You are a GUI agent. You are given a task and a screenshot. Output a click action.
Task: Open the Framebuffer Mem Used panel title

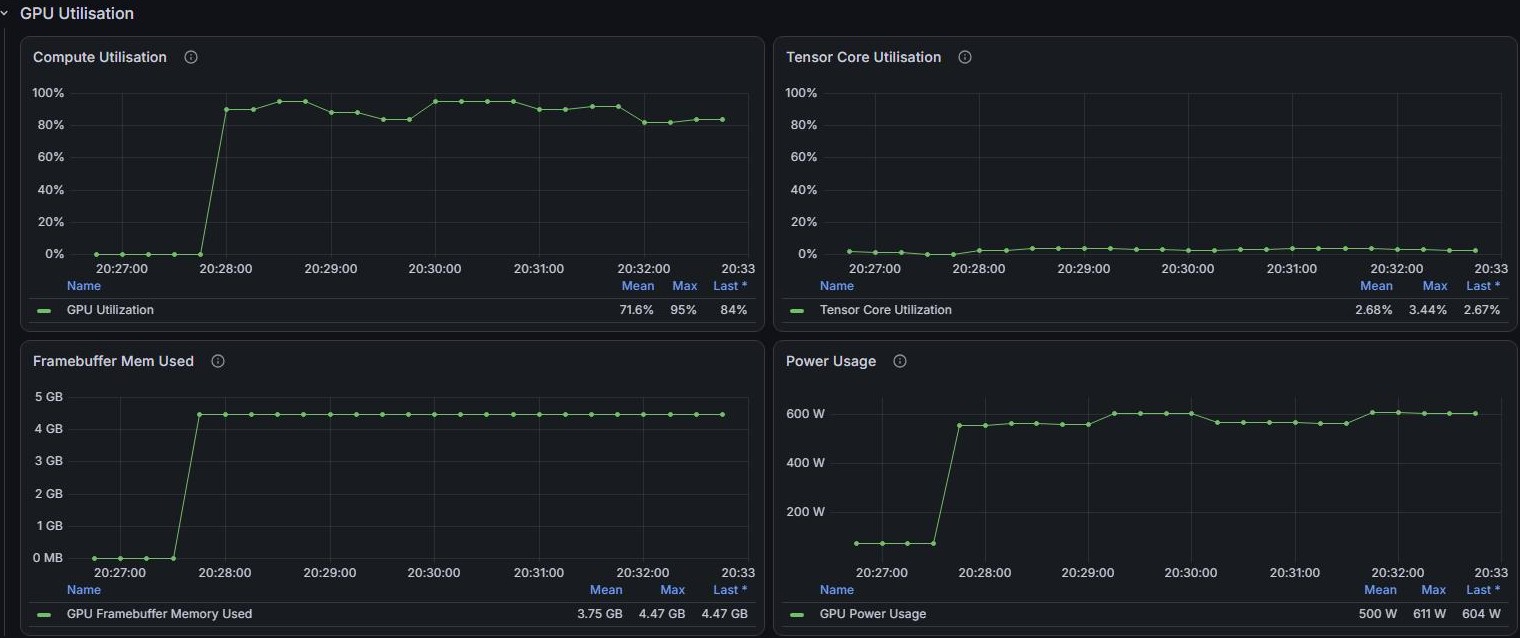(x=113, y=361)
